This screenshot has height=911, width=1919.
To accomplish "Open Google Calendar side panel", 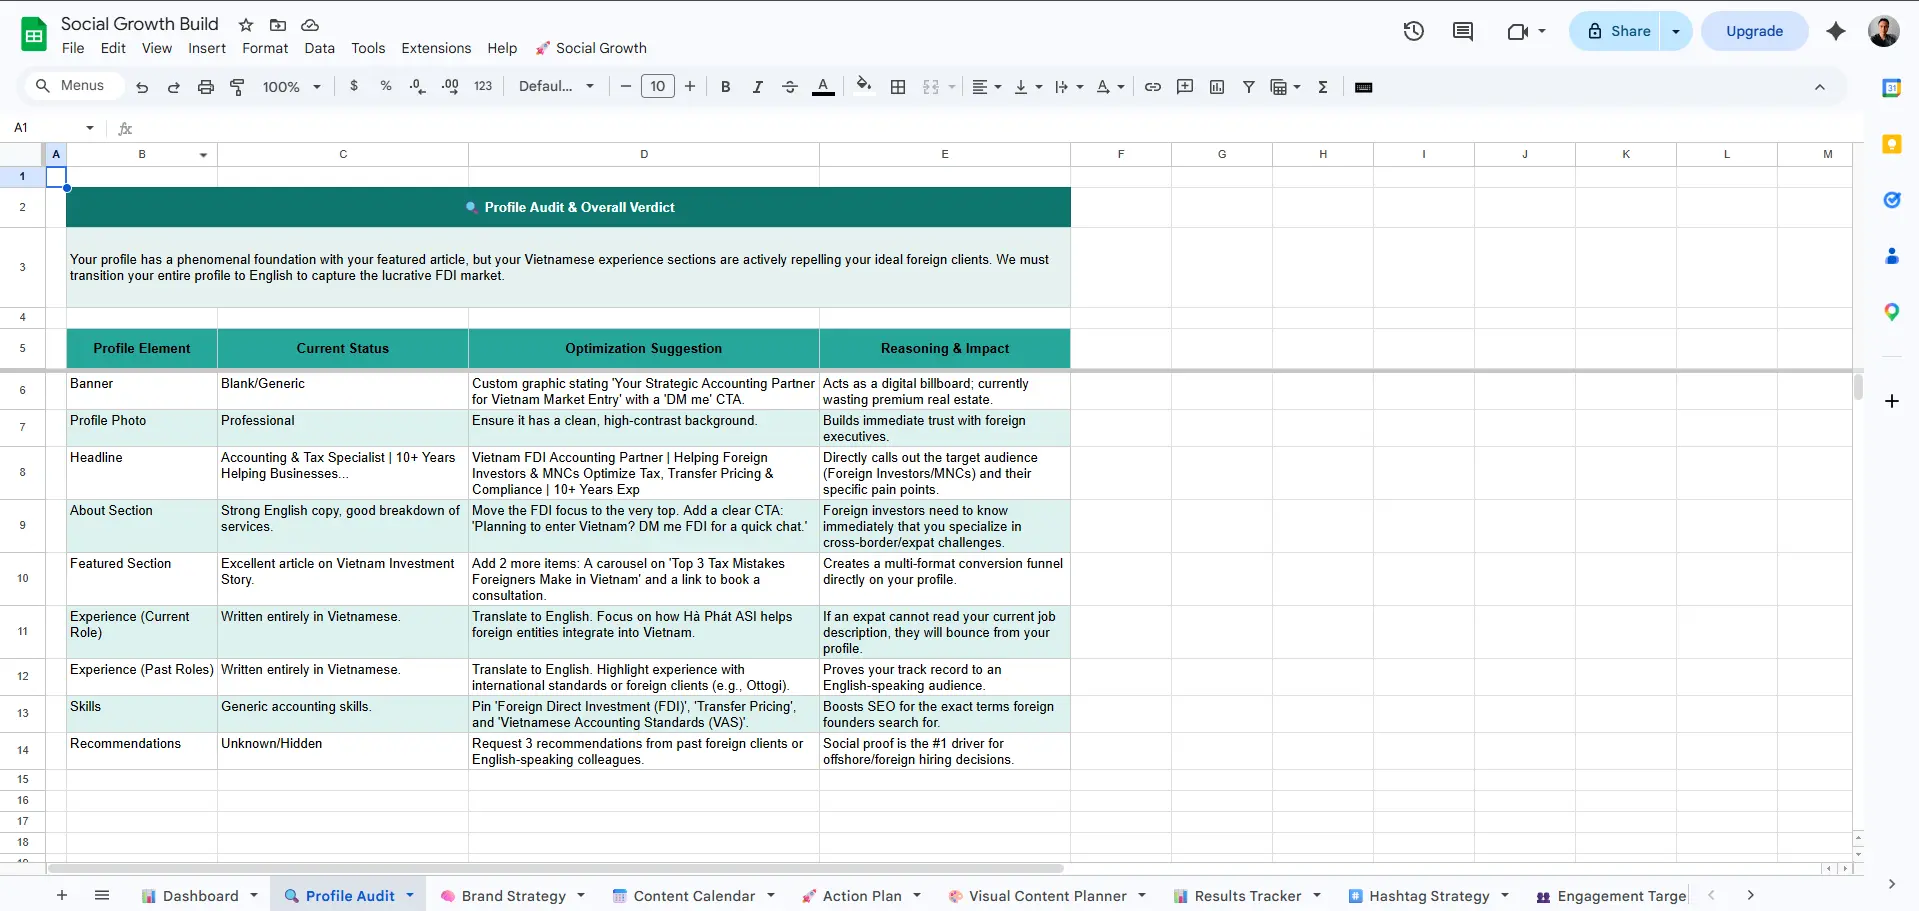I will pyautogui.click(x=1892, y=88).
